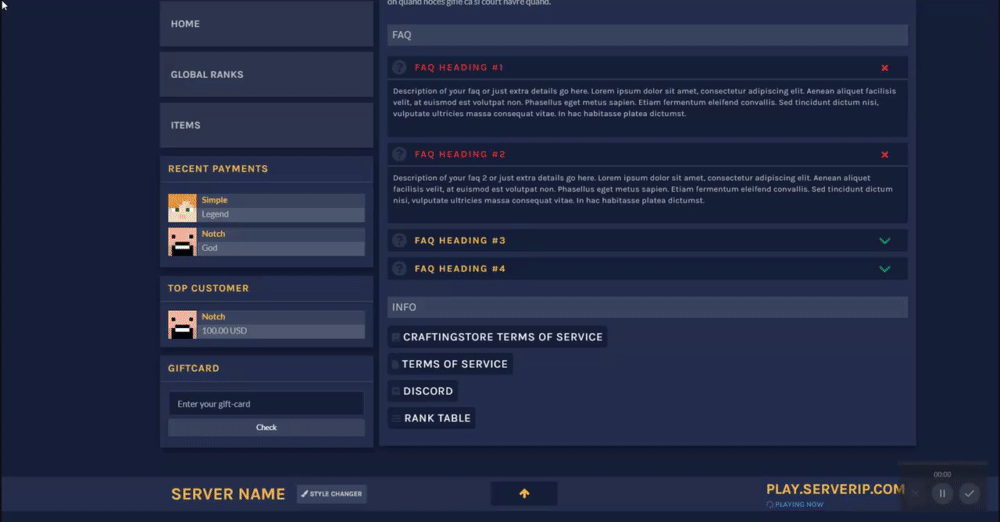The height and width of the screenshot is (522, 1000).
Task: Expand FAQ Heading #4 chevron
Action: pos(885,269)
